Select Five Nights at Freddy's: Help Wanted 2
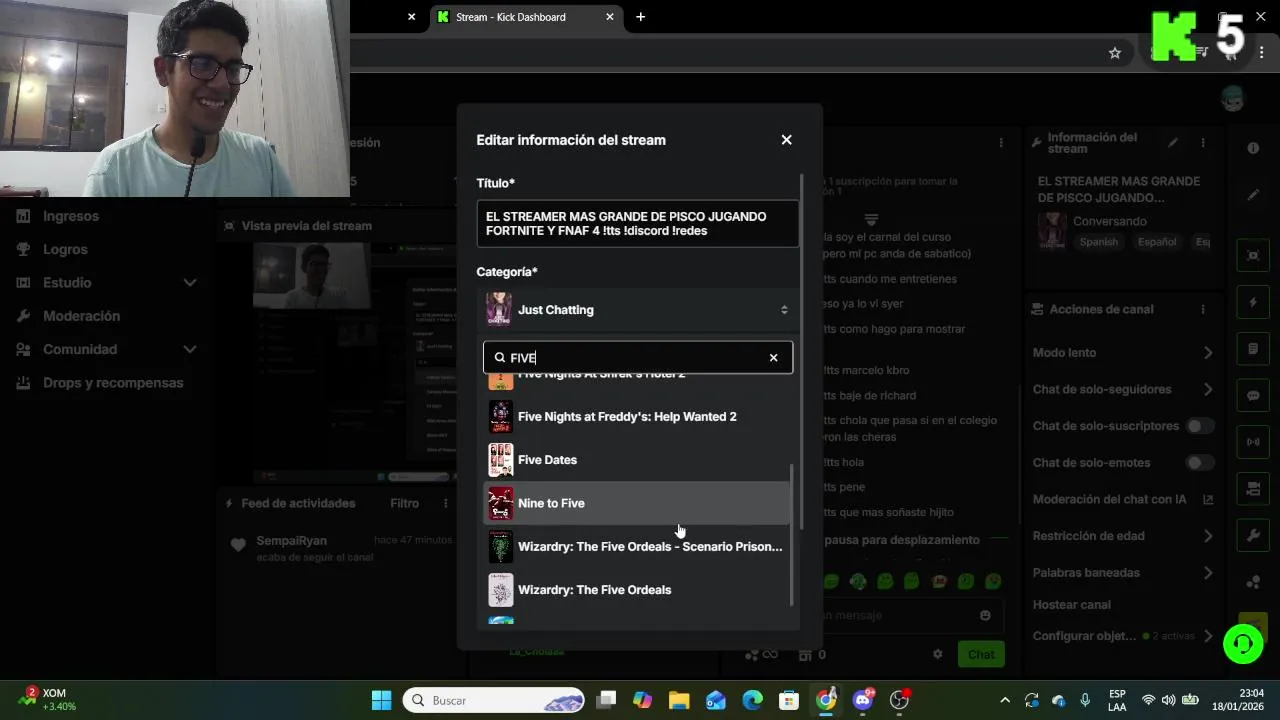The image size is (1280, 720). (x=638, y=417)
